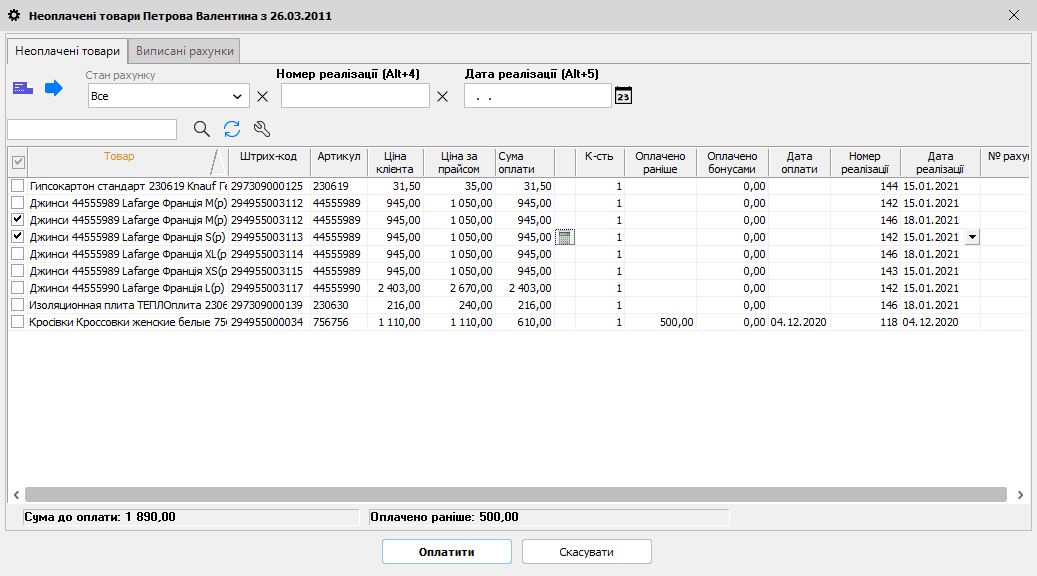Select the Неоплачені товари tab
1037x576 pixels.
pos(67,50)
